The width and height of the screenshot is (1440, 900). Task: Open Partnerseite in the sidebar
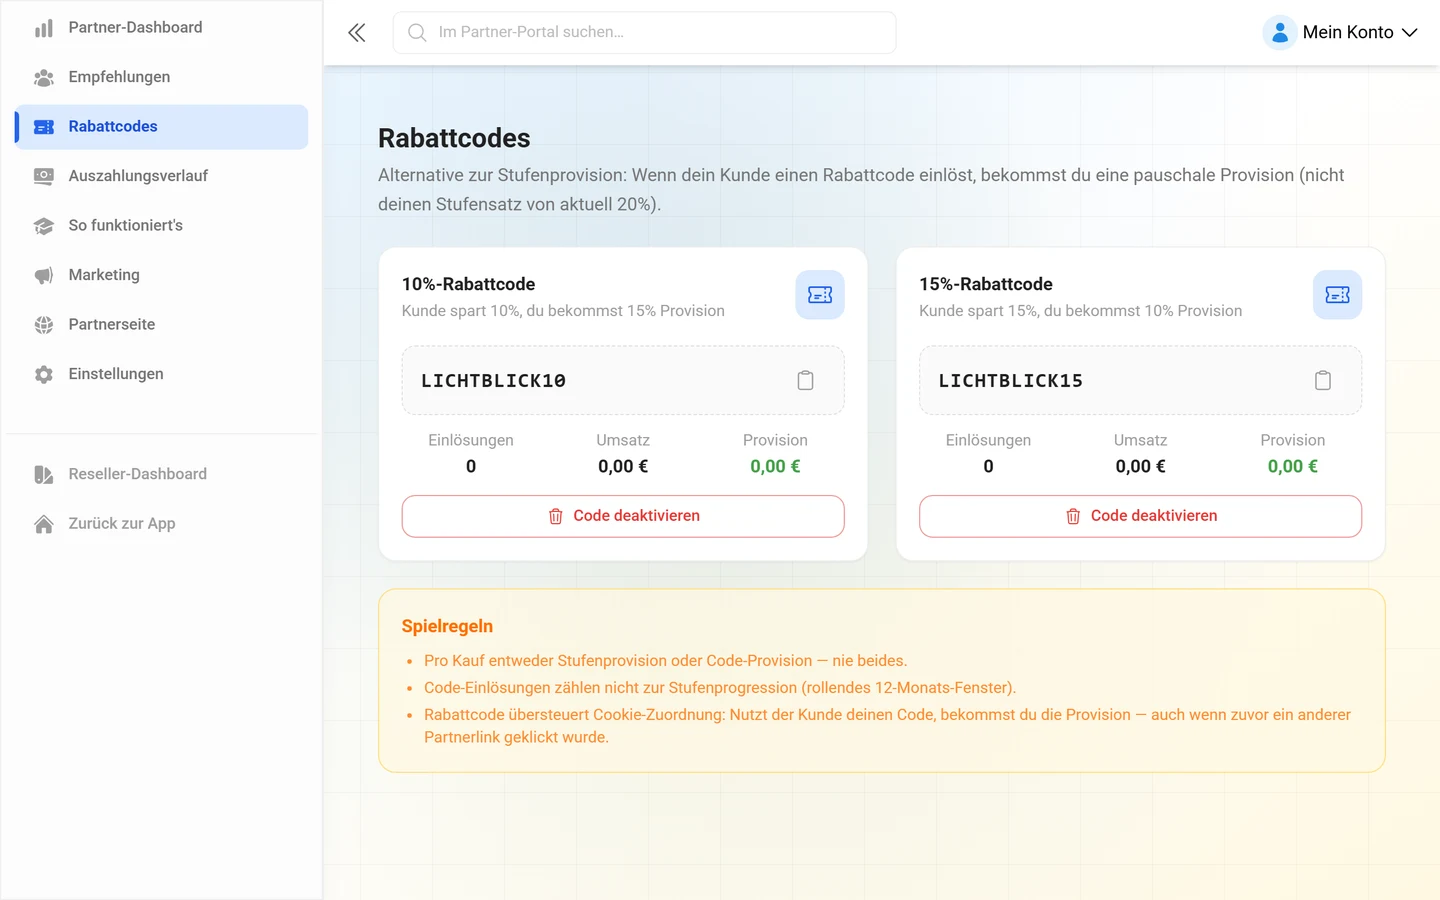[161, 325]
